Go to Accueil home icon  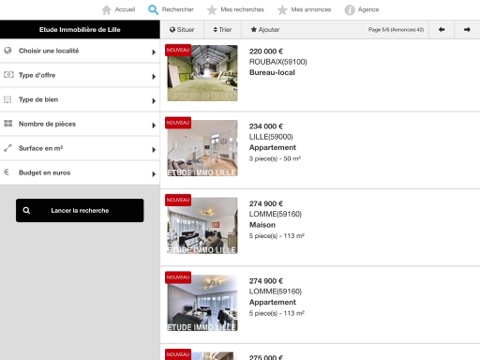106,10
